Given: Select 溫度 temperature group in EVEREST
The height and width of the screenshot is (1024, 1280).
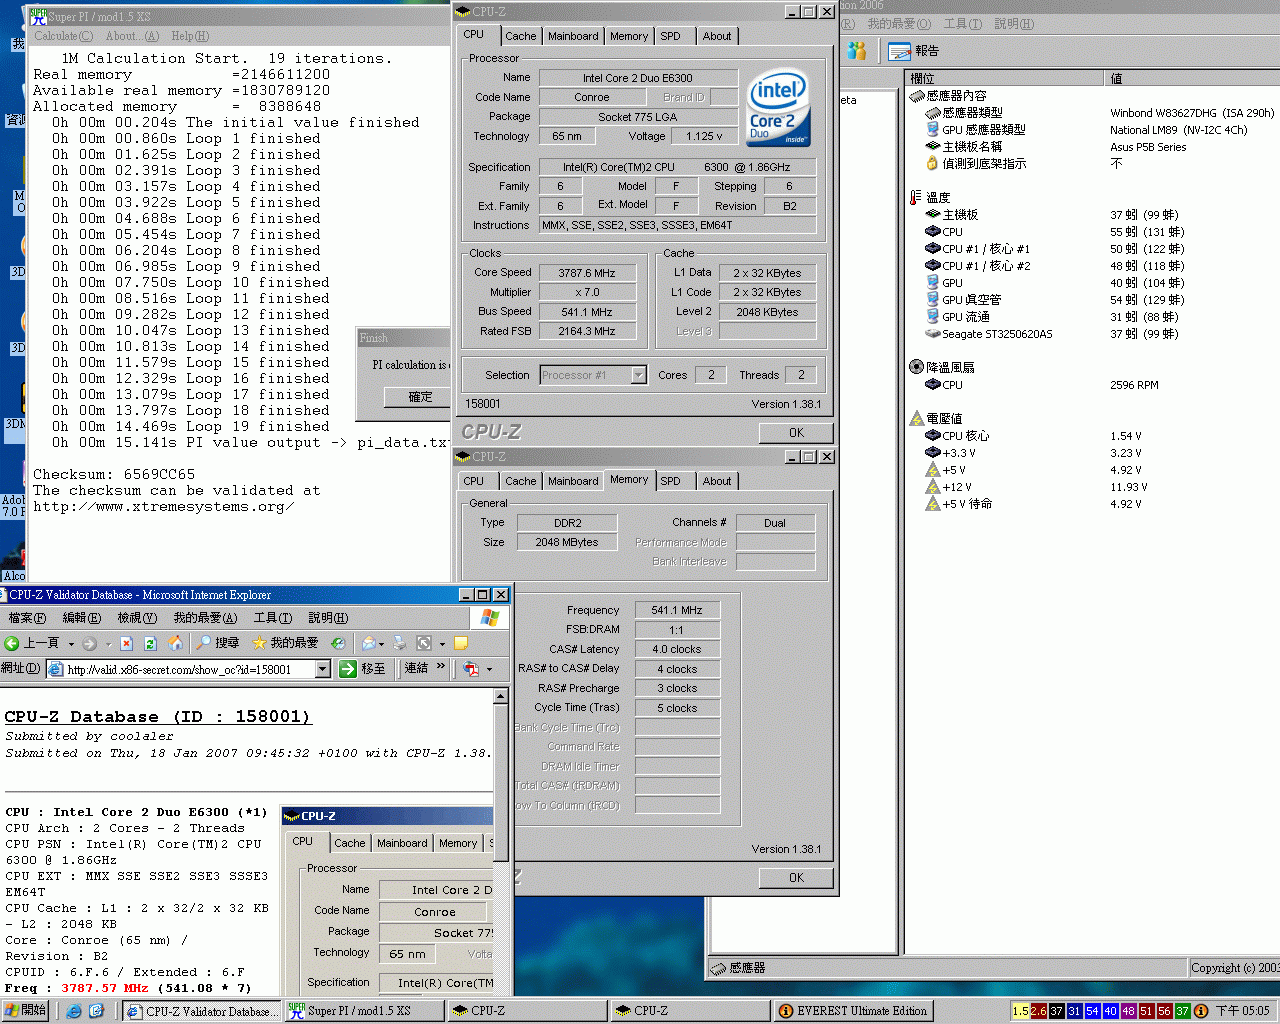Looking at the screenshot, I should click(929, 198).
